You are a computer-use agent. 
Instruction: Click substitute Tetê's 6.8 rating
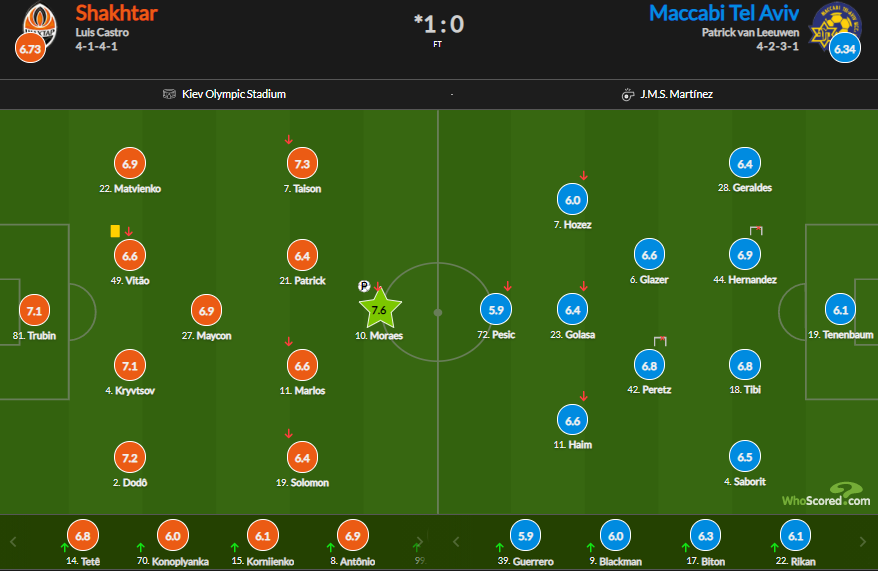click(83, 536)
